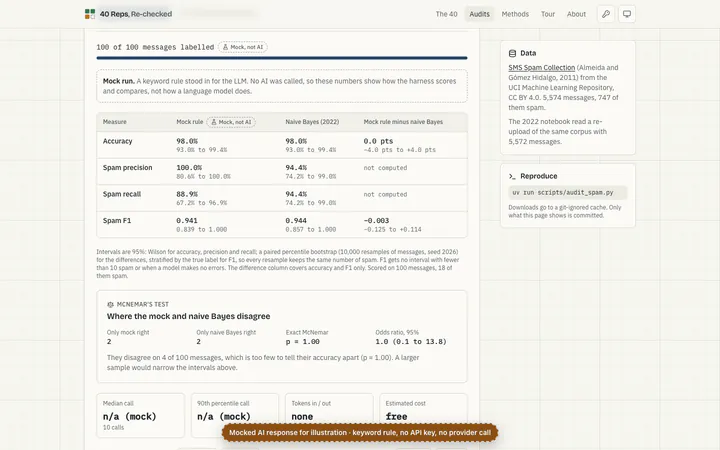Open the SMS Spam Collection link
The image size is (720, 450).
pos(541,68)
